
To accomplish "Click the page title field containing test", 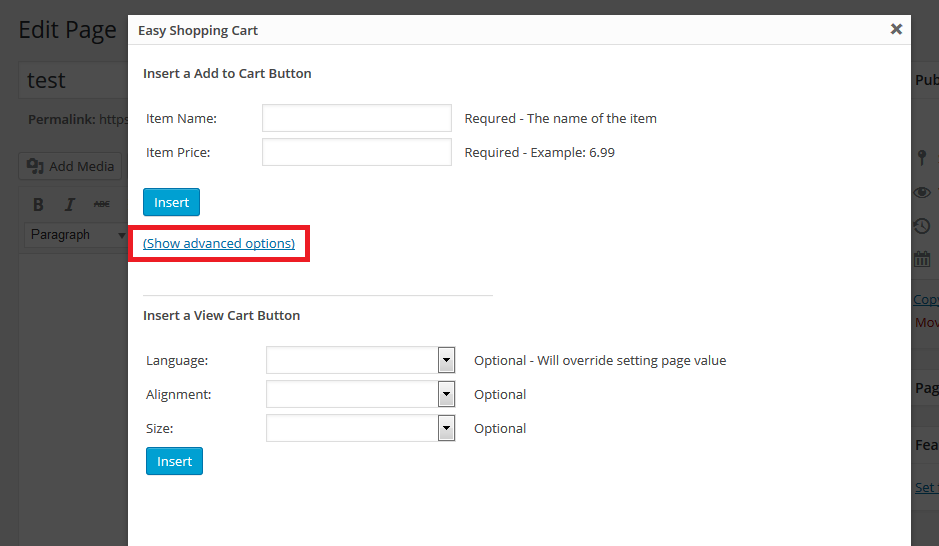I will 73,80.
